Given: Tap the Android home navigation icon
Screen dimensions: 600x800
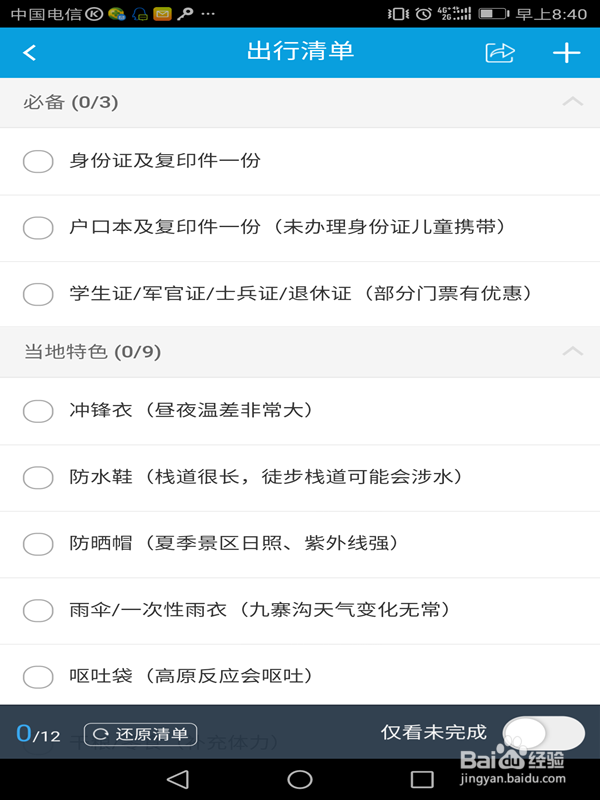Looking at the screenshot, I should pos(300,779).
